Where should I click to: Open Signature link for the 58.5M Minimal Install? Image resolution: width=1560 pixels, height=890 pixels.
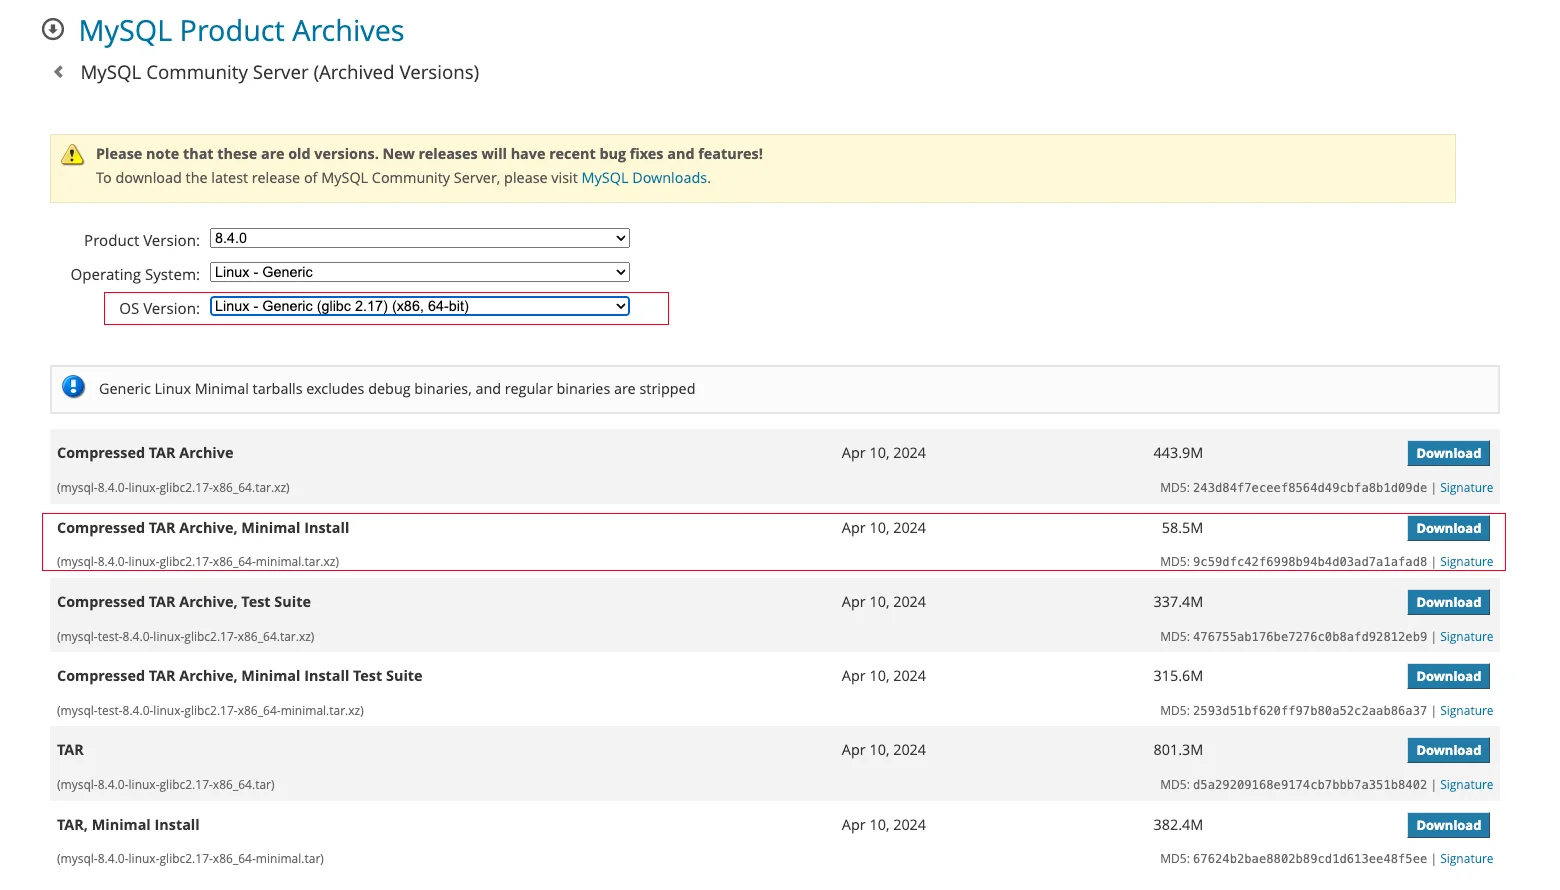(x=1466, y=562)
